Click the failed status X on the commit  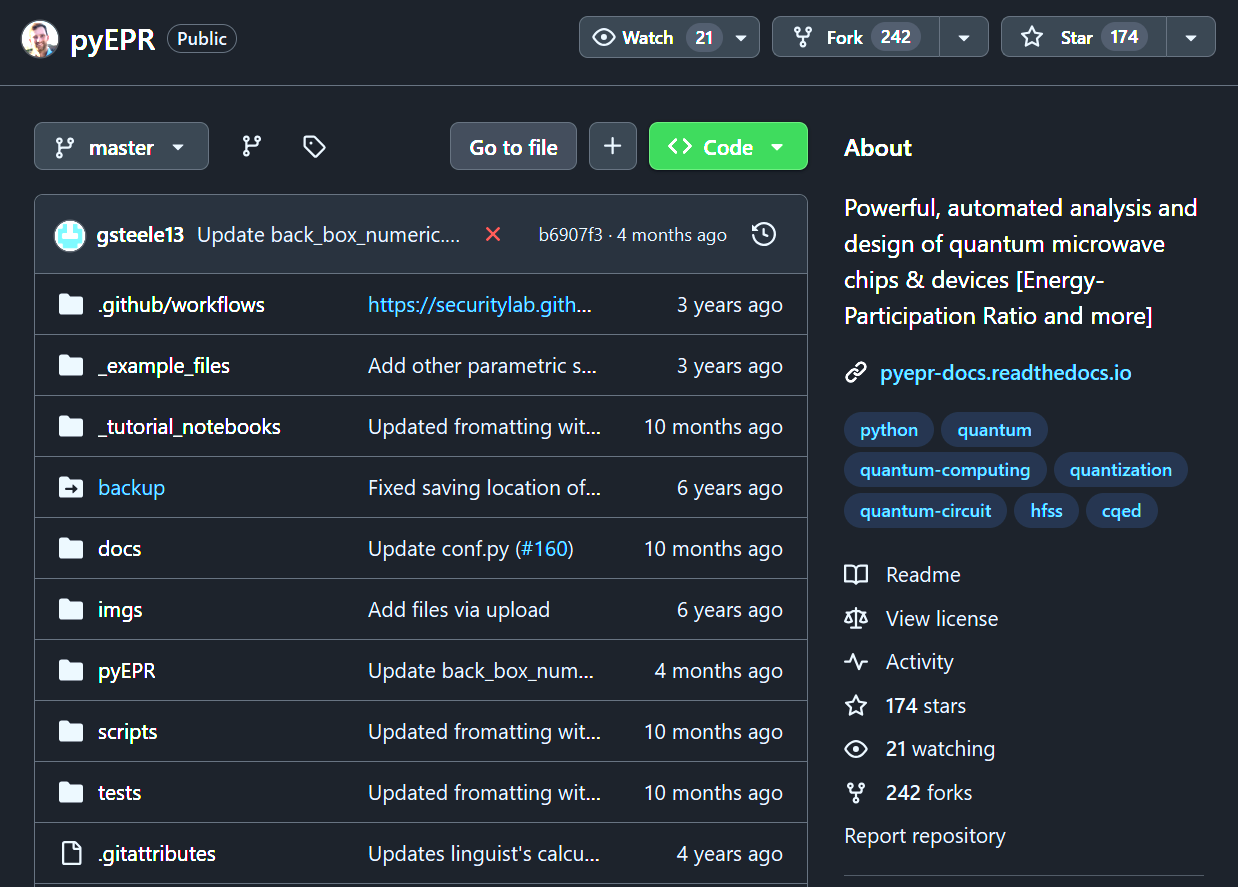[494, 234]
